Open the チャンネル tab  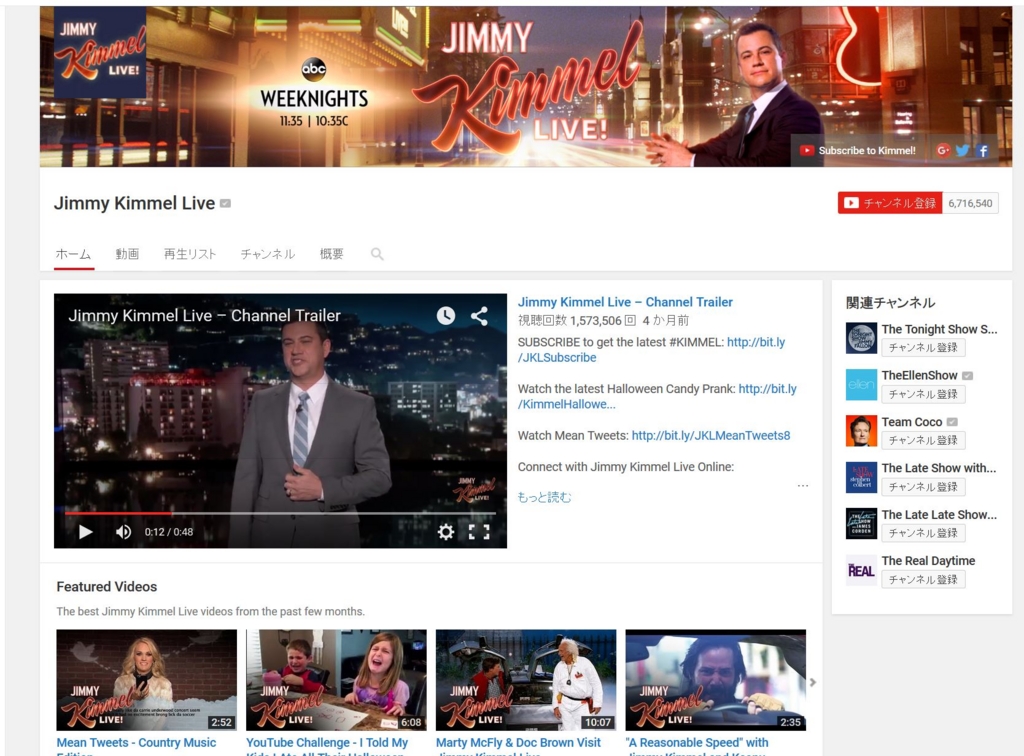tap(268, 254)
